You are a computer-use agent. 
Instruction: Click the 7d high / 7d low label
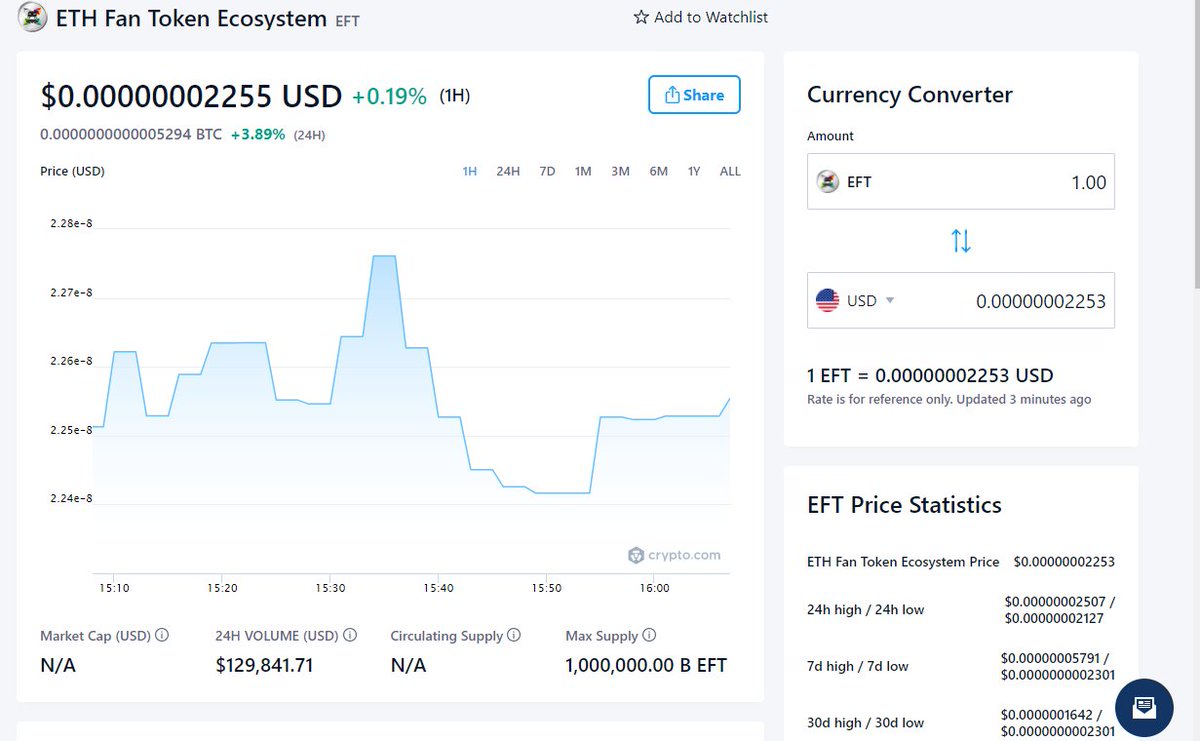pos(858,666)
